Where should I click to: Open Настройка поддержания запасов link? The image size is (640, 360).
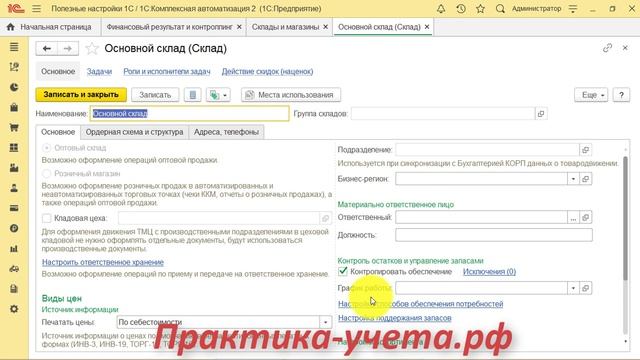click(395, 318)
